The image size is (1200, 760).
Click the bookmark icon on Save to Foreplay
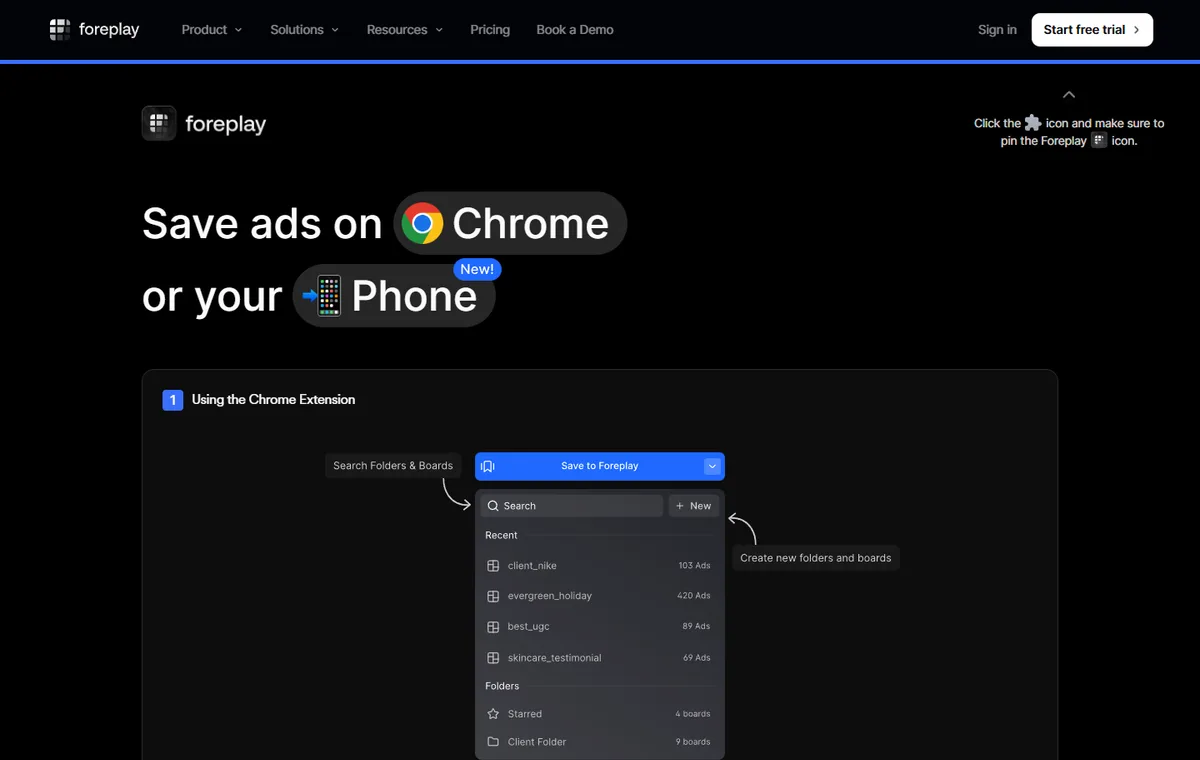coord(488,466)
